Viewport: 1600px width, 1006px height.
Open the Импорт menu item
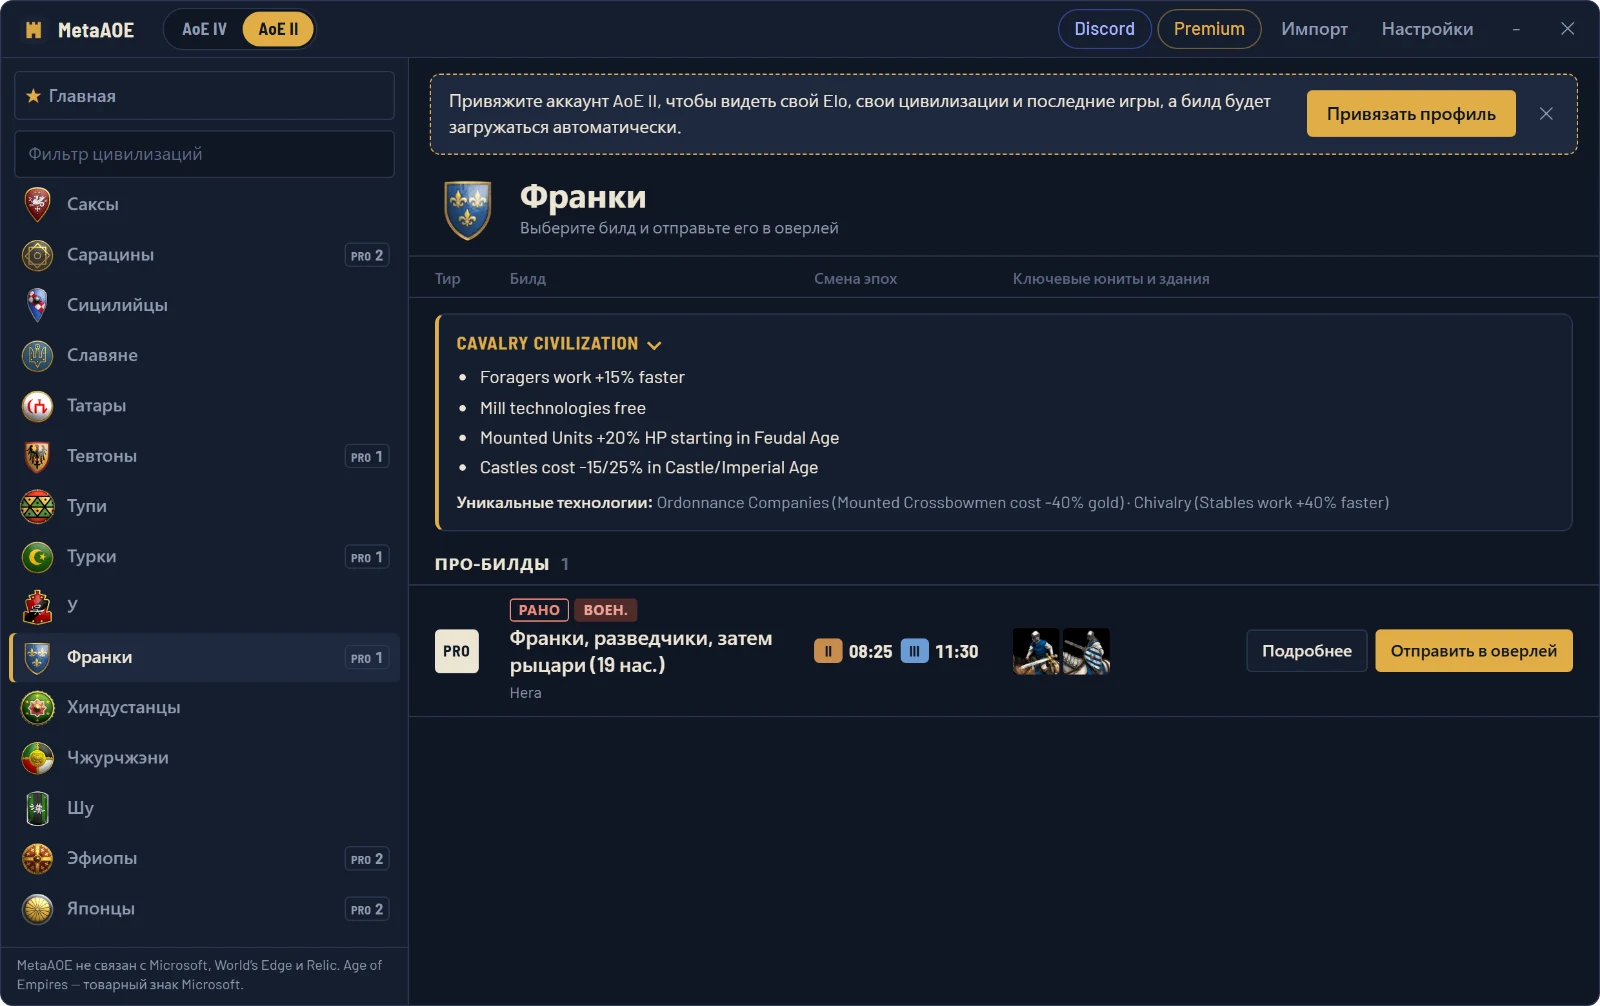(1314, 29)
